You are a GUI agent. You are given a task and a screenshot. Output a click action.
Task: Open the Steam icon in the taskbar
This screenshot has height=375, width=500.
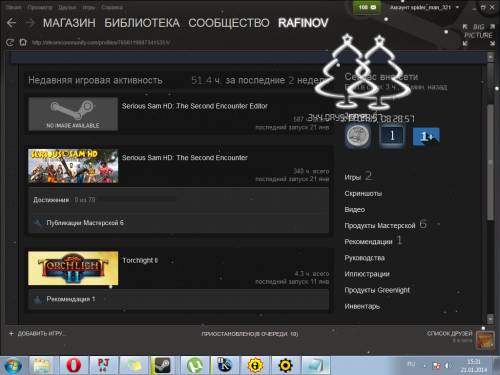pos(162,365)
